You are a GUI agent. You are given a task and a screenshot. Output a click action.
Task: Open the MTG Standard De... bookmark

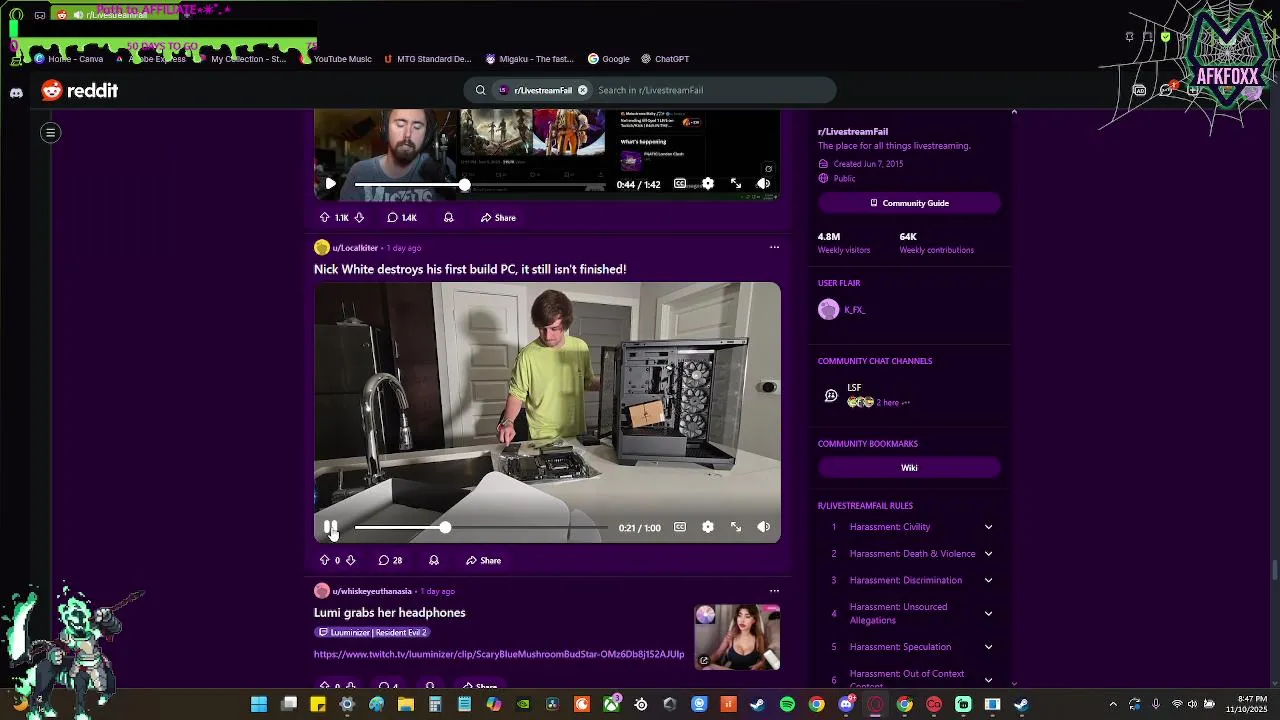(427, 59)
